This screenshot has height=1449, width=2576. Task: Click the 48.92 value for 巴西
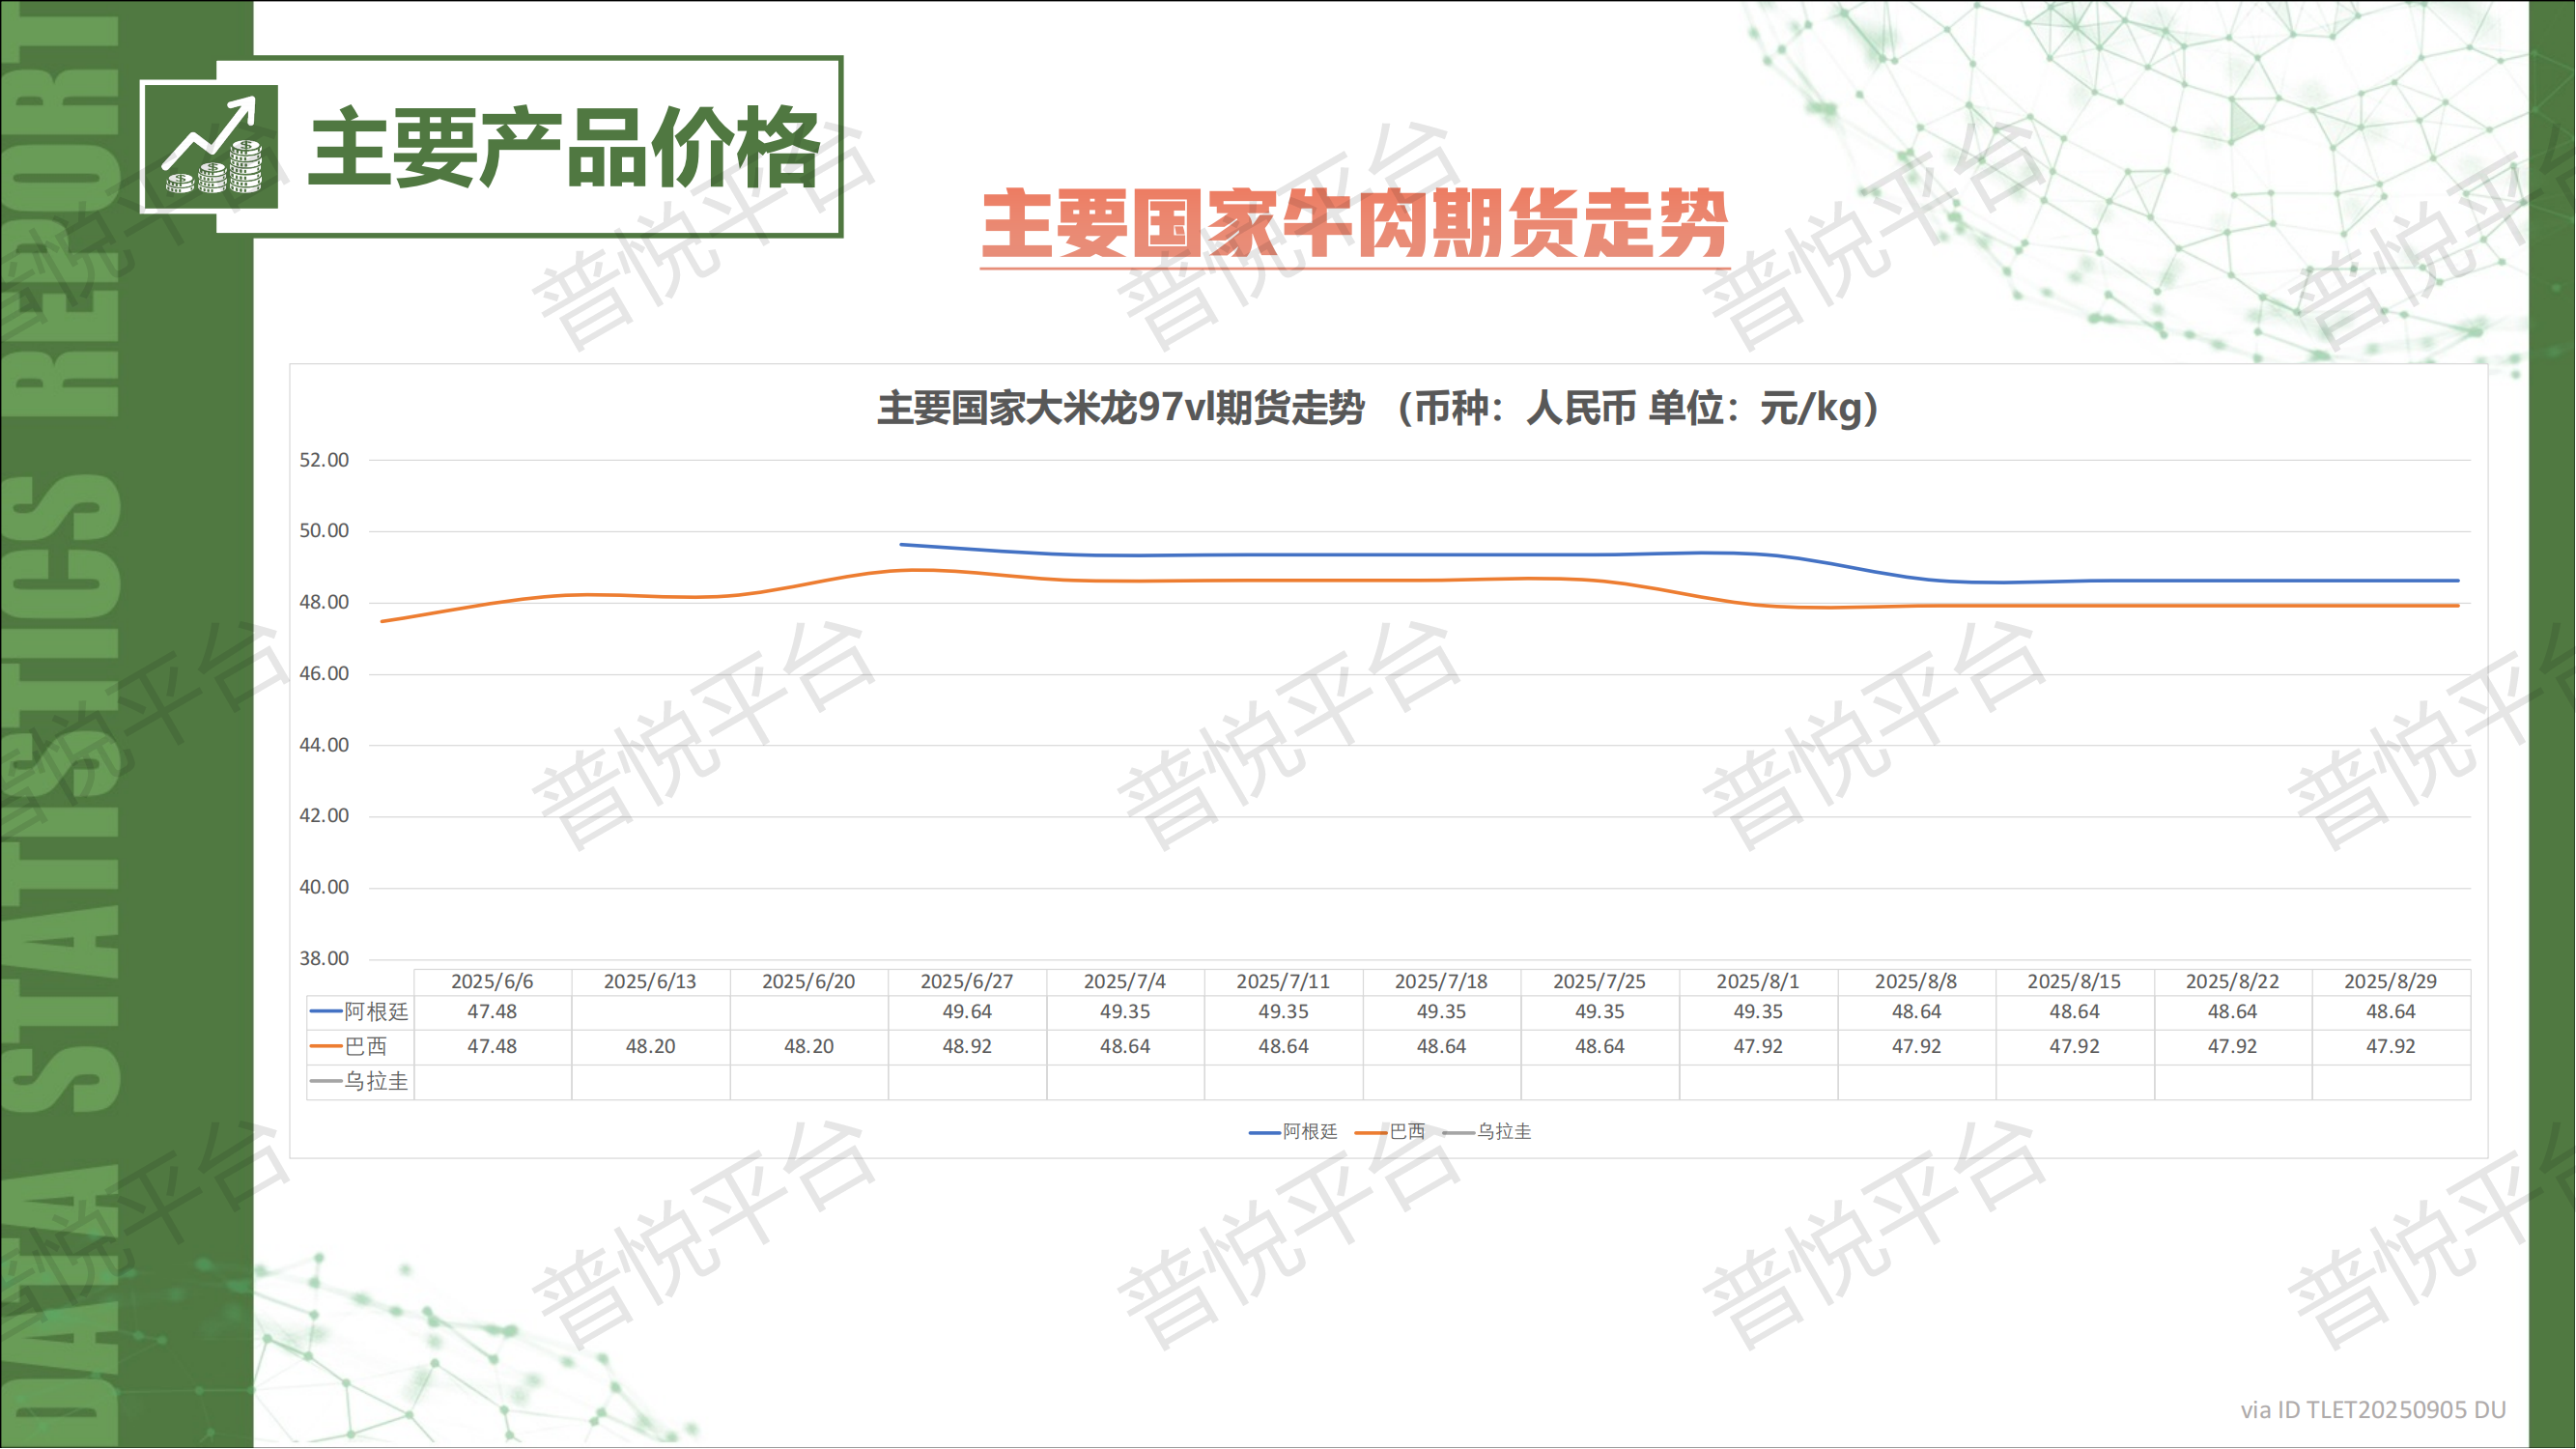(967, 1047)
